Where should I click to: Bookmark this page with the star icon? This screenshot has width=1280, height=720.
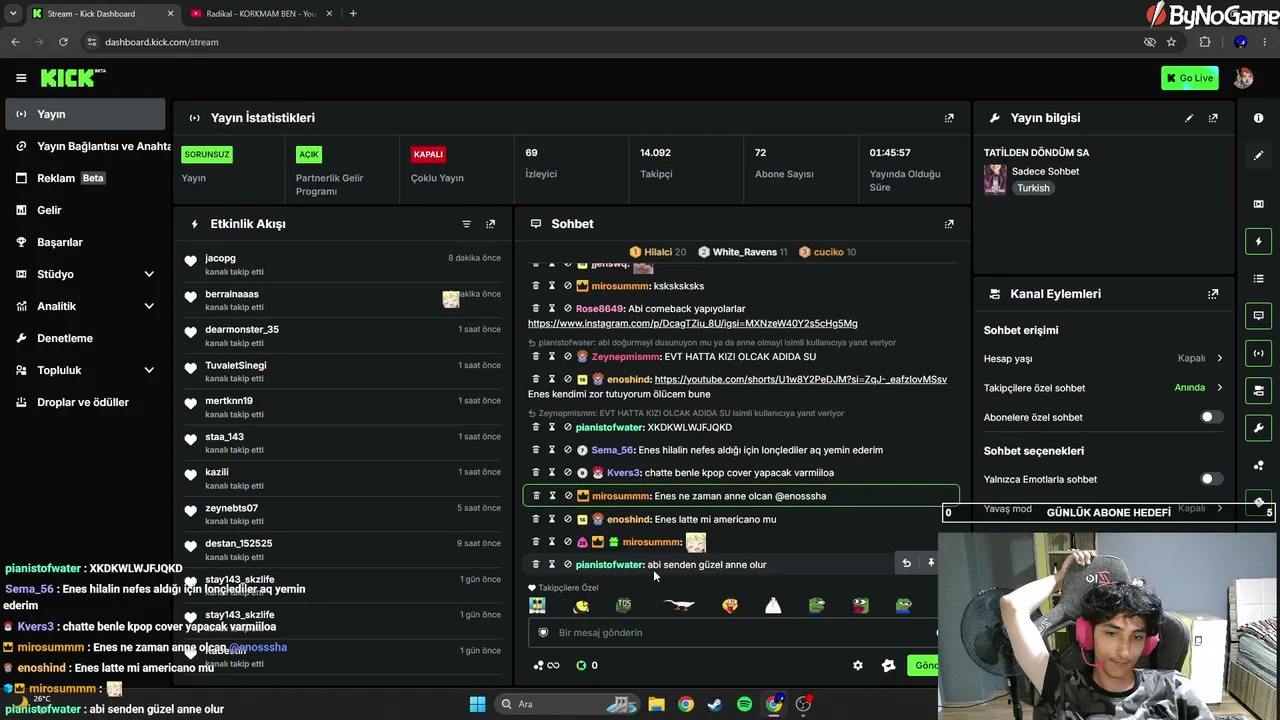pos(1171,42)
